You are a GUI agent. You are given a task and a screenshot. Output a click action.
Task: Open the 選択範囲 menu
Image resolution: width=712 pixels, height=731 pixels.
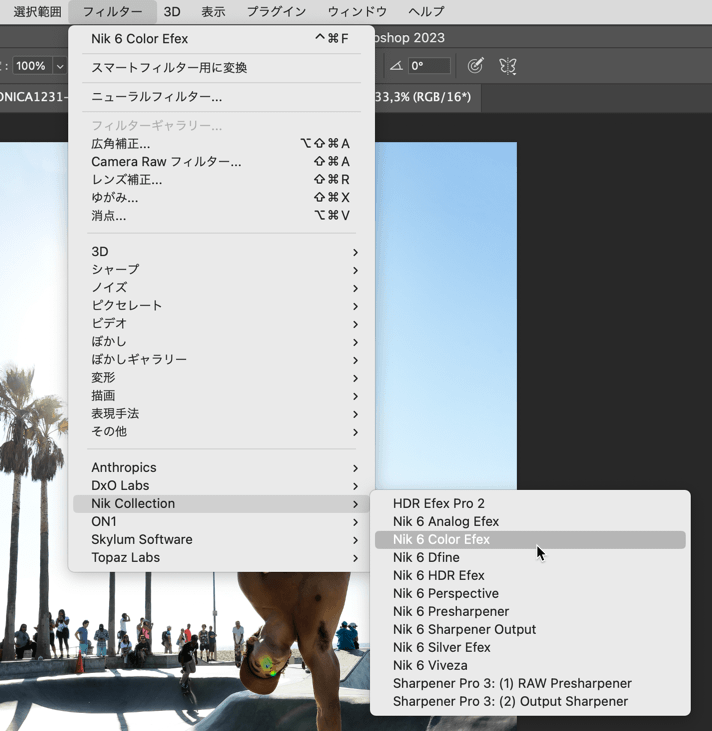pyautogui.click(x=38, y=11)
